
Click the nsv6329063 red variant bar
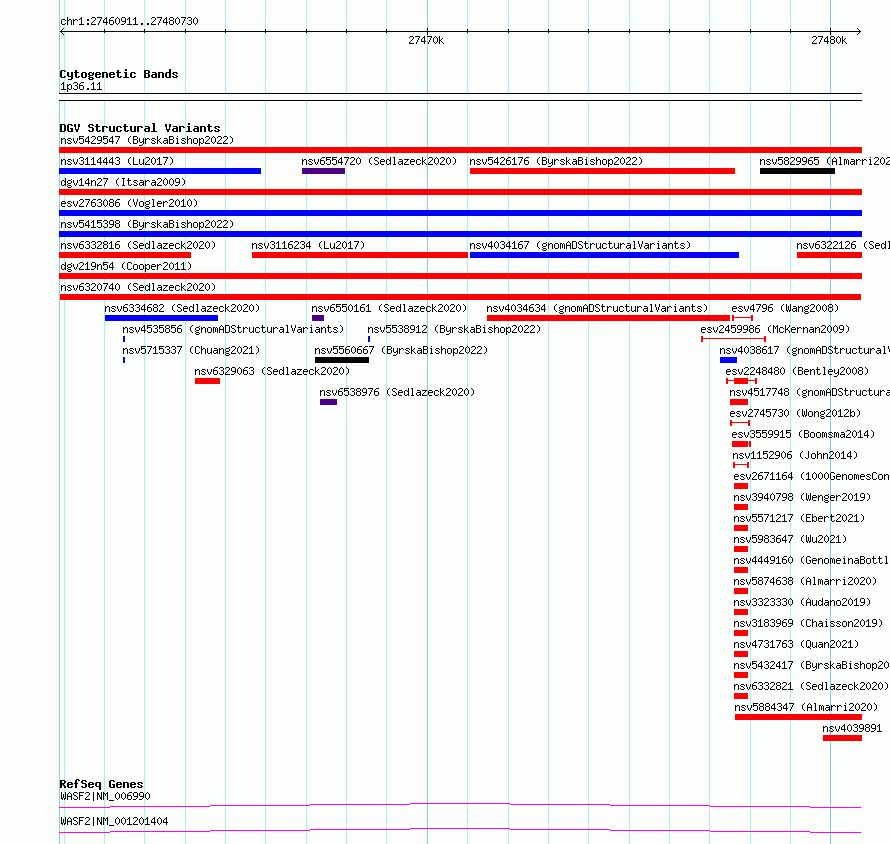[207, 381]
